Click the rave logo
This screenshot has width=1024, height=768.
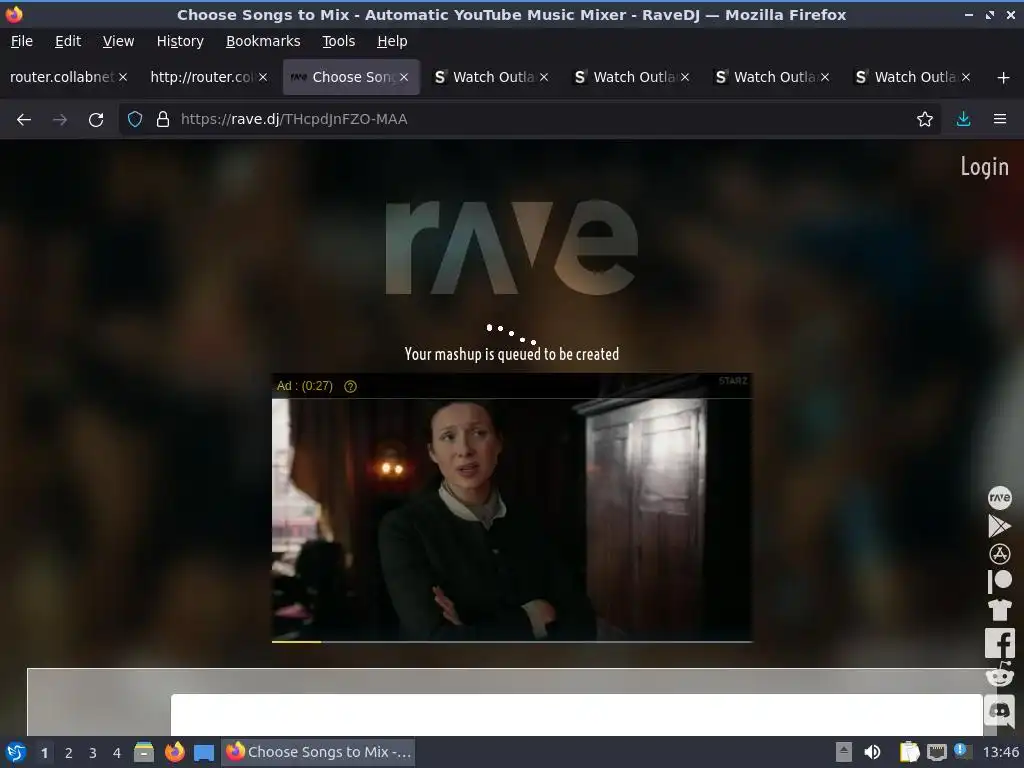coord(511,247)
